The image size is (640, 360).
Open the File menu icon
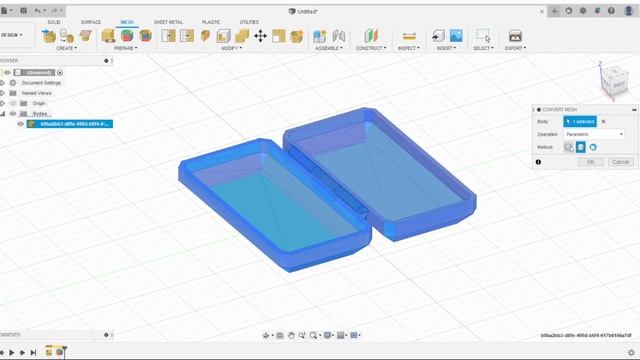[x=4, y=11]
